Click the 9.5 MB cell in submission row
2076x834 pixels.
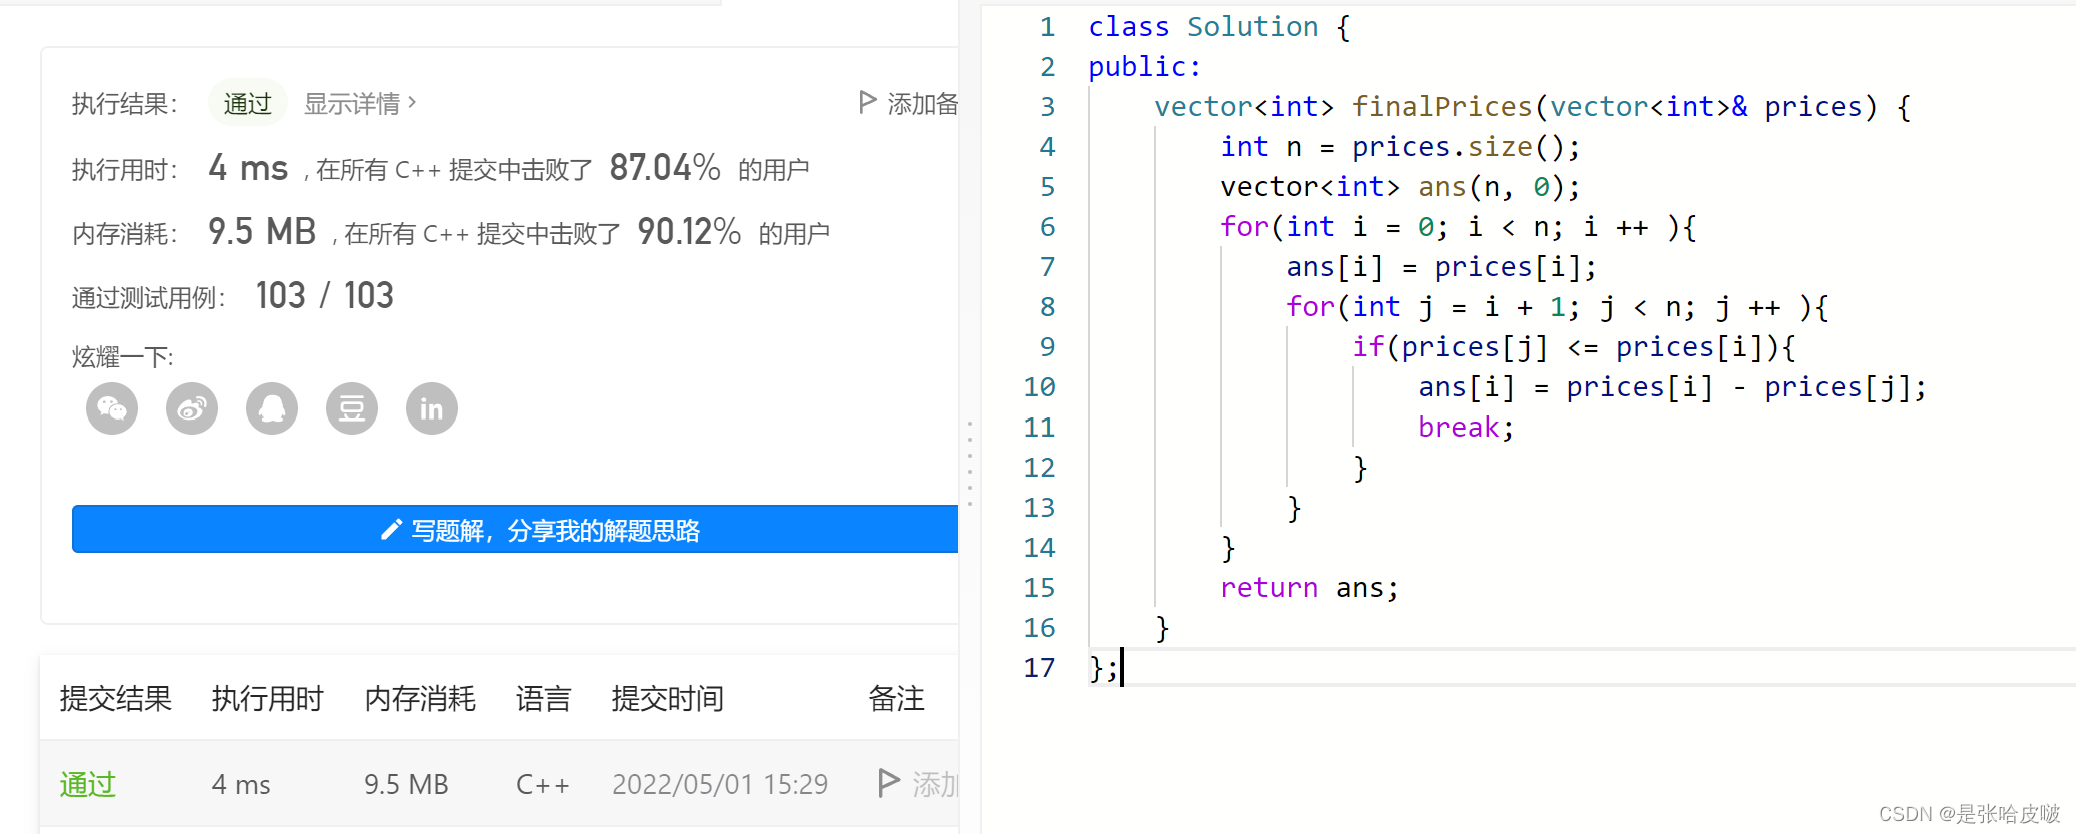406,784
